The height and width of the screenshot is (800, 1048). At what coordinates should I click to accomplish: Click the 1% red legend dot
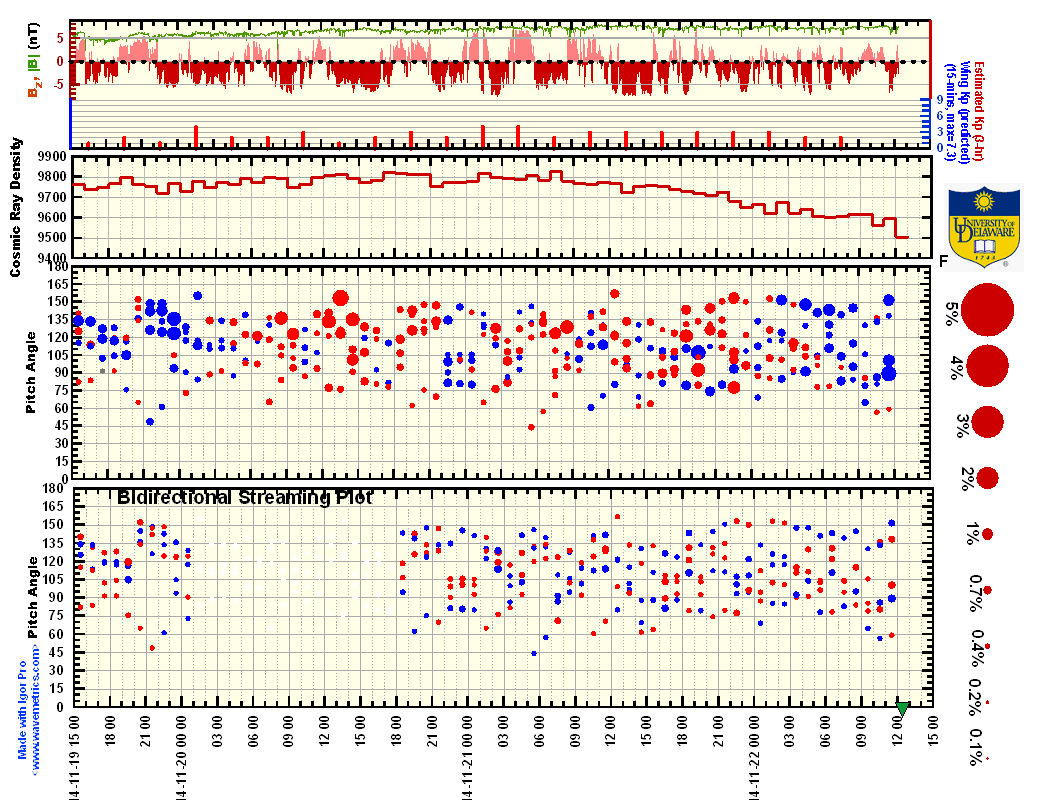point(987,534)
